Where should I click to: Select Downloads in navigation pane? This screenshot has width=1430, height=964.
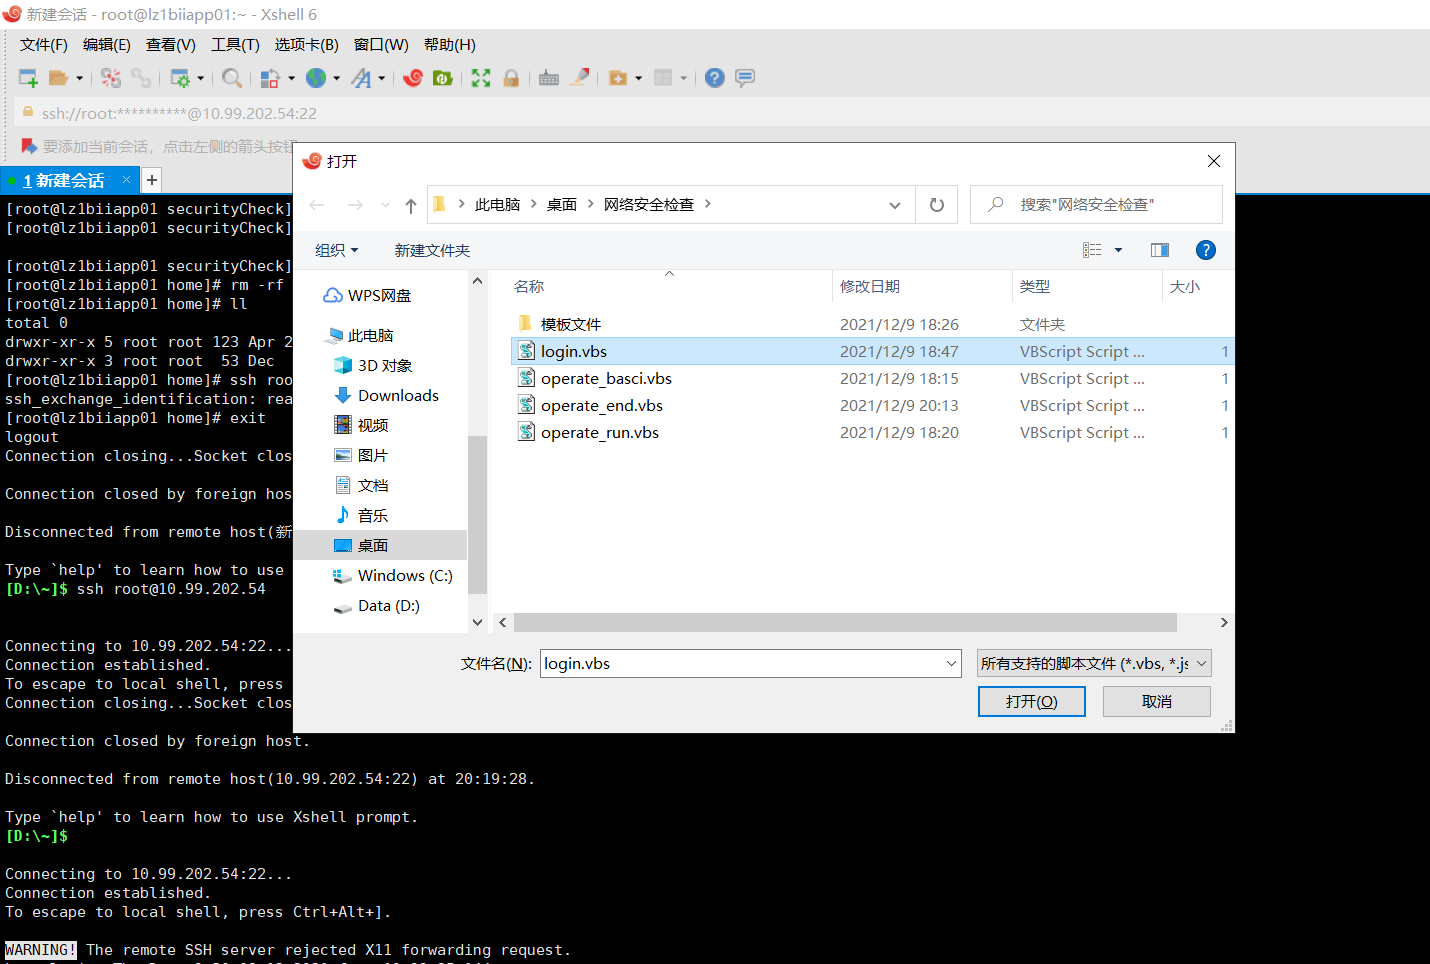click(398, 395)
